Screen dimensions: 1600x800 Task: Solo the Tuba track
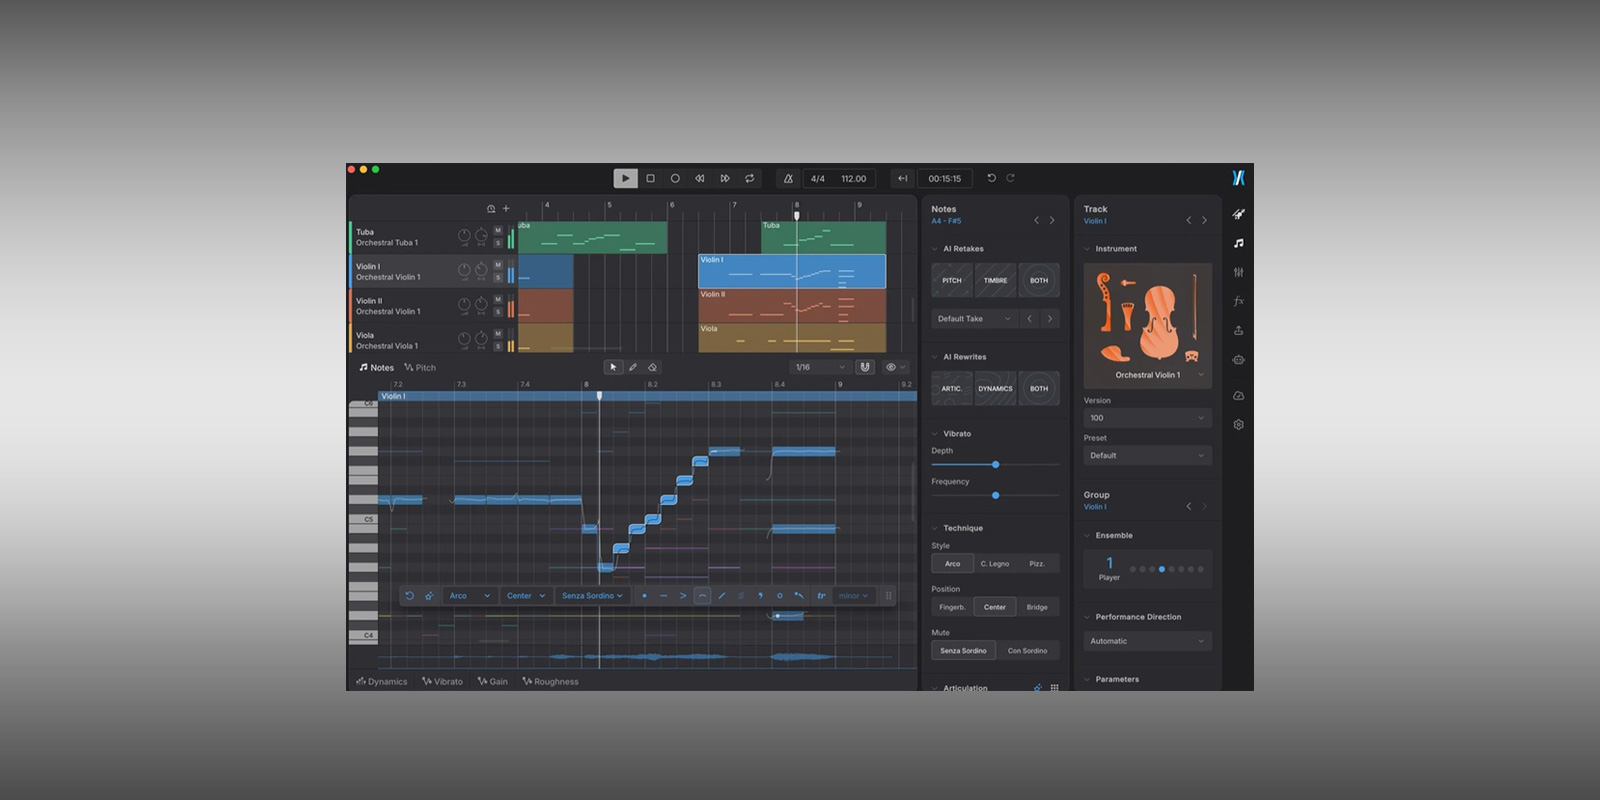click(x=498, y=243)
